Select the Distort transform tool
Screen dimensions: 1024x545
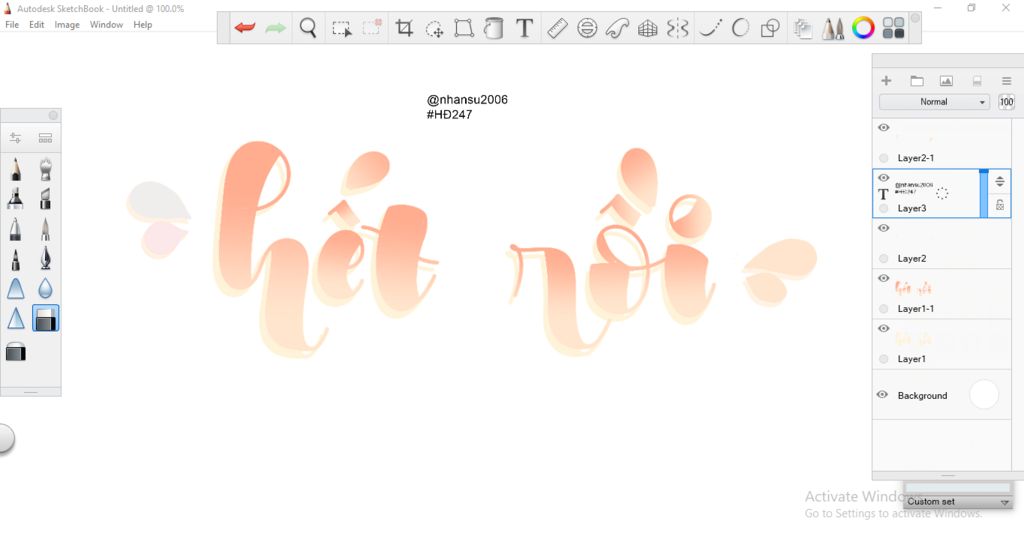[464, 28]
